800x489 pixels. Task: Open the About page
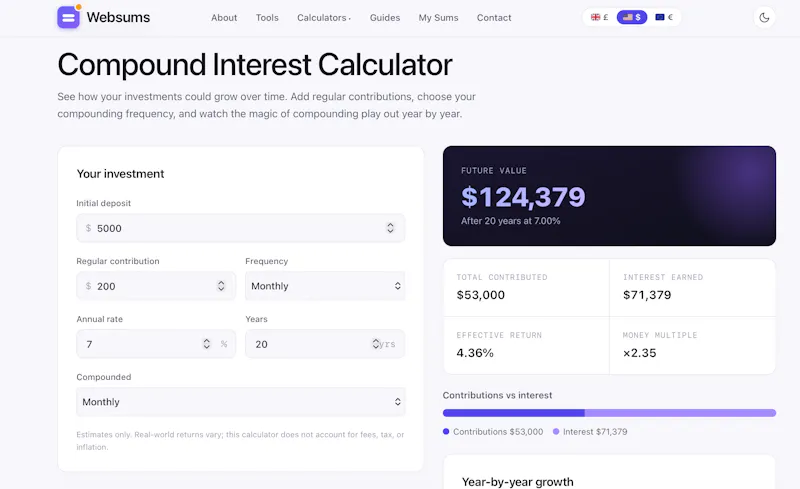(x=224, y=18)
